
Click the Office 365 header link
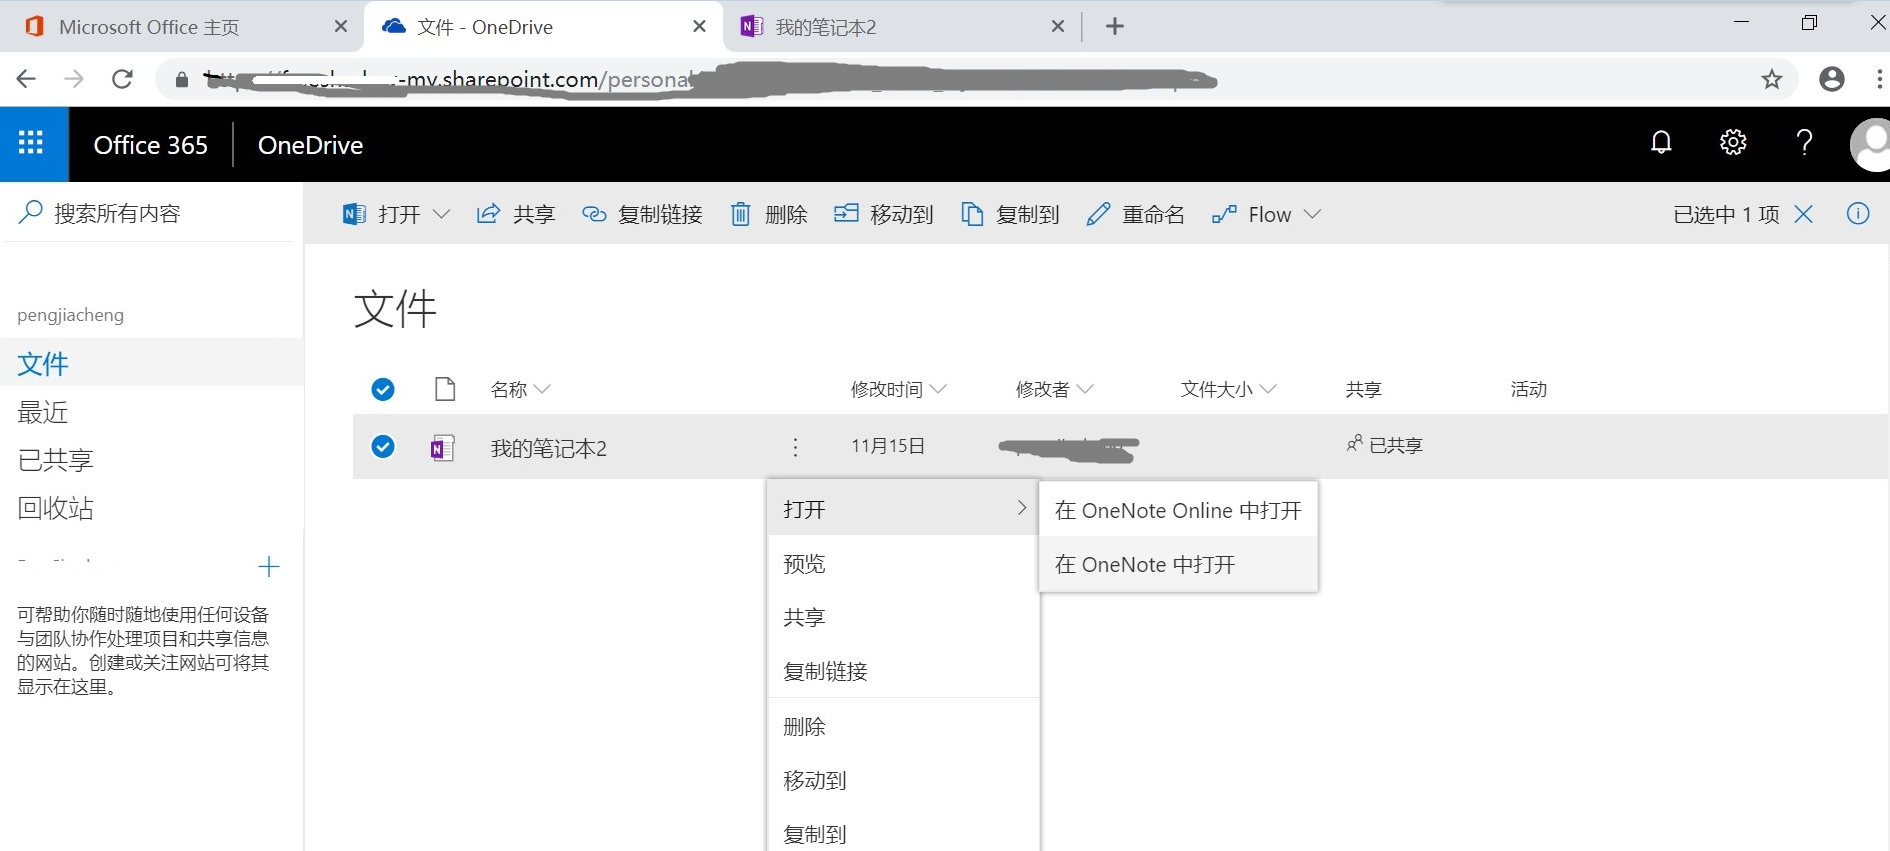(x=150, y=145)
